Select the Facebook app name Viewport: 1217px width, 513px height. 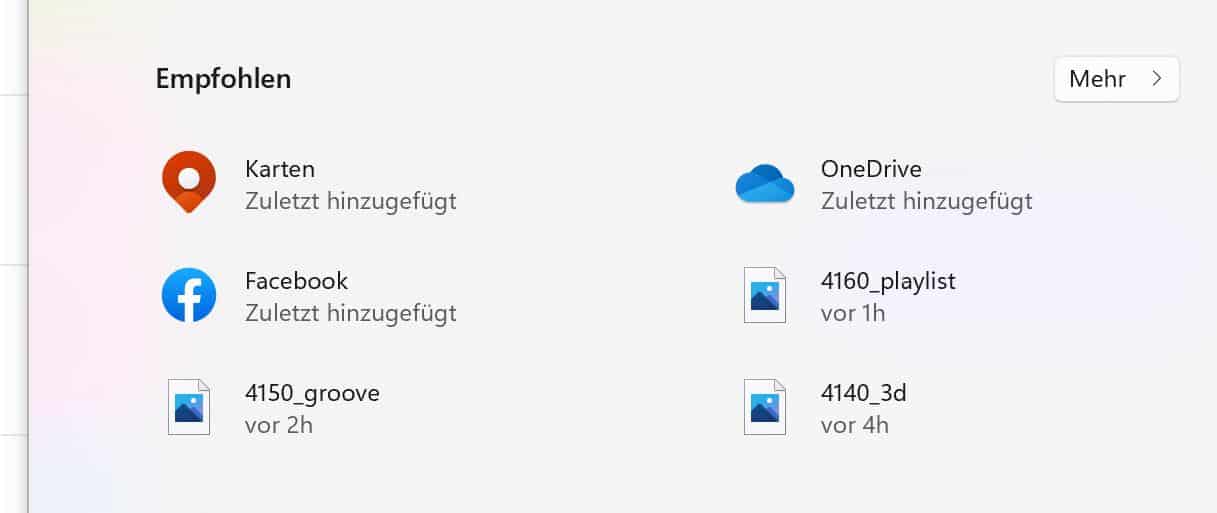pyautogui.click(x=296, y=281)
